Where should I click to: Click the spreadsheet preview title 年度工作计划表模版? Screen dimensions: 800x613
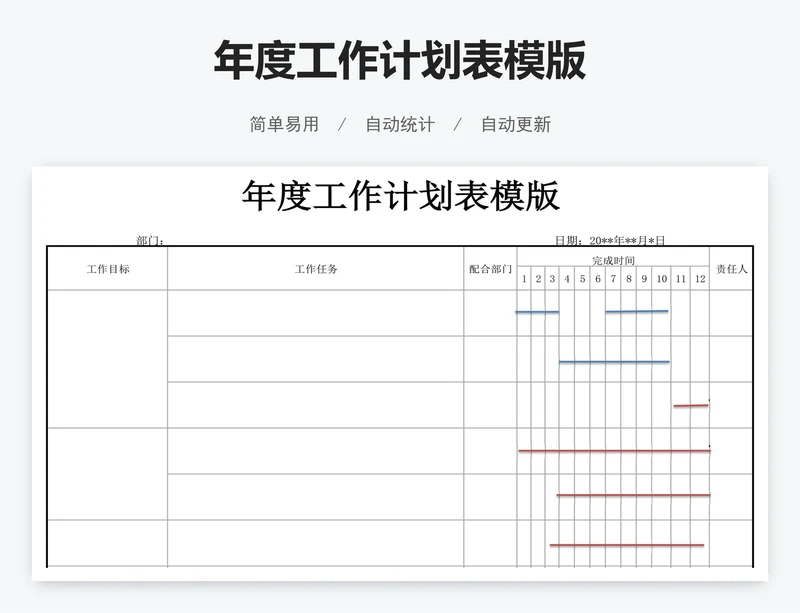click(x=401, y=195)
